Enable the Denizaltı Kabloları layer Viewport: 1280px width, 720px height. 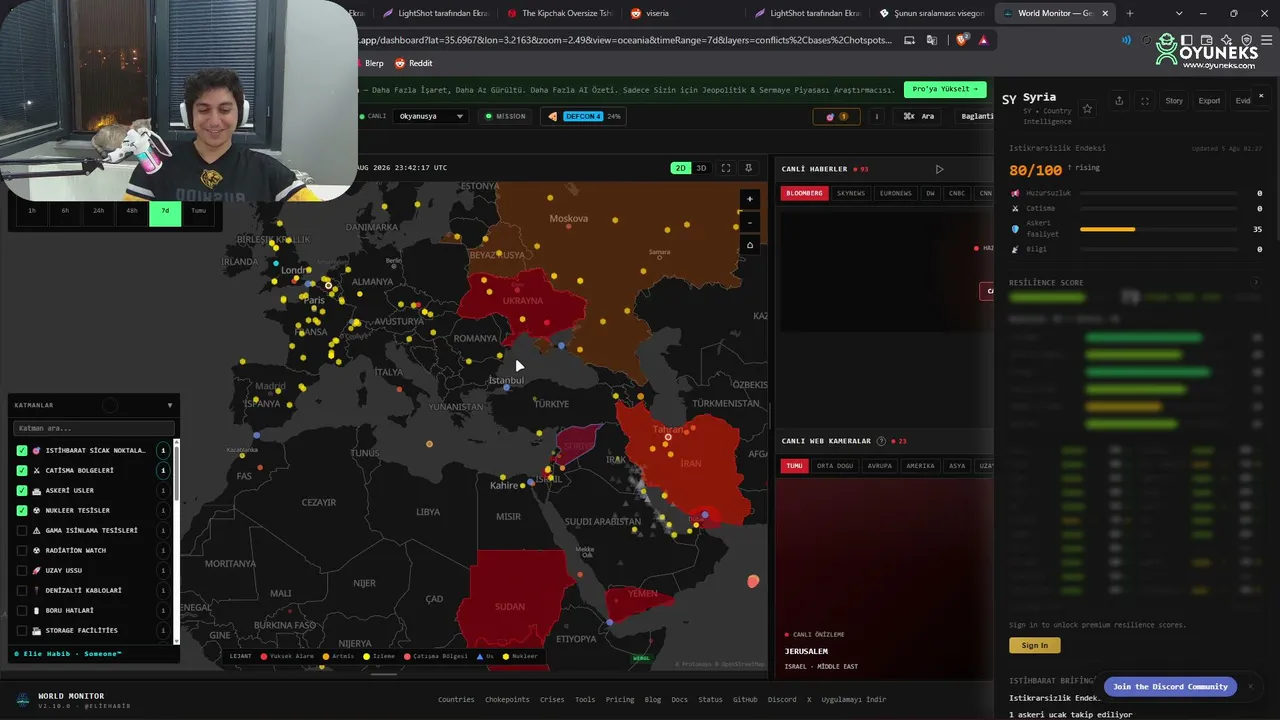coord(22,590)
